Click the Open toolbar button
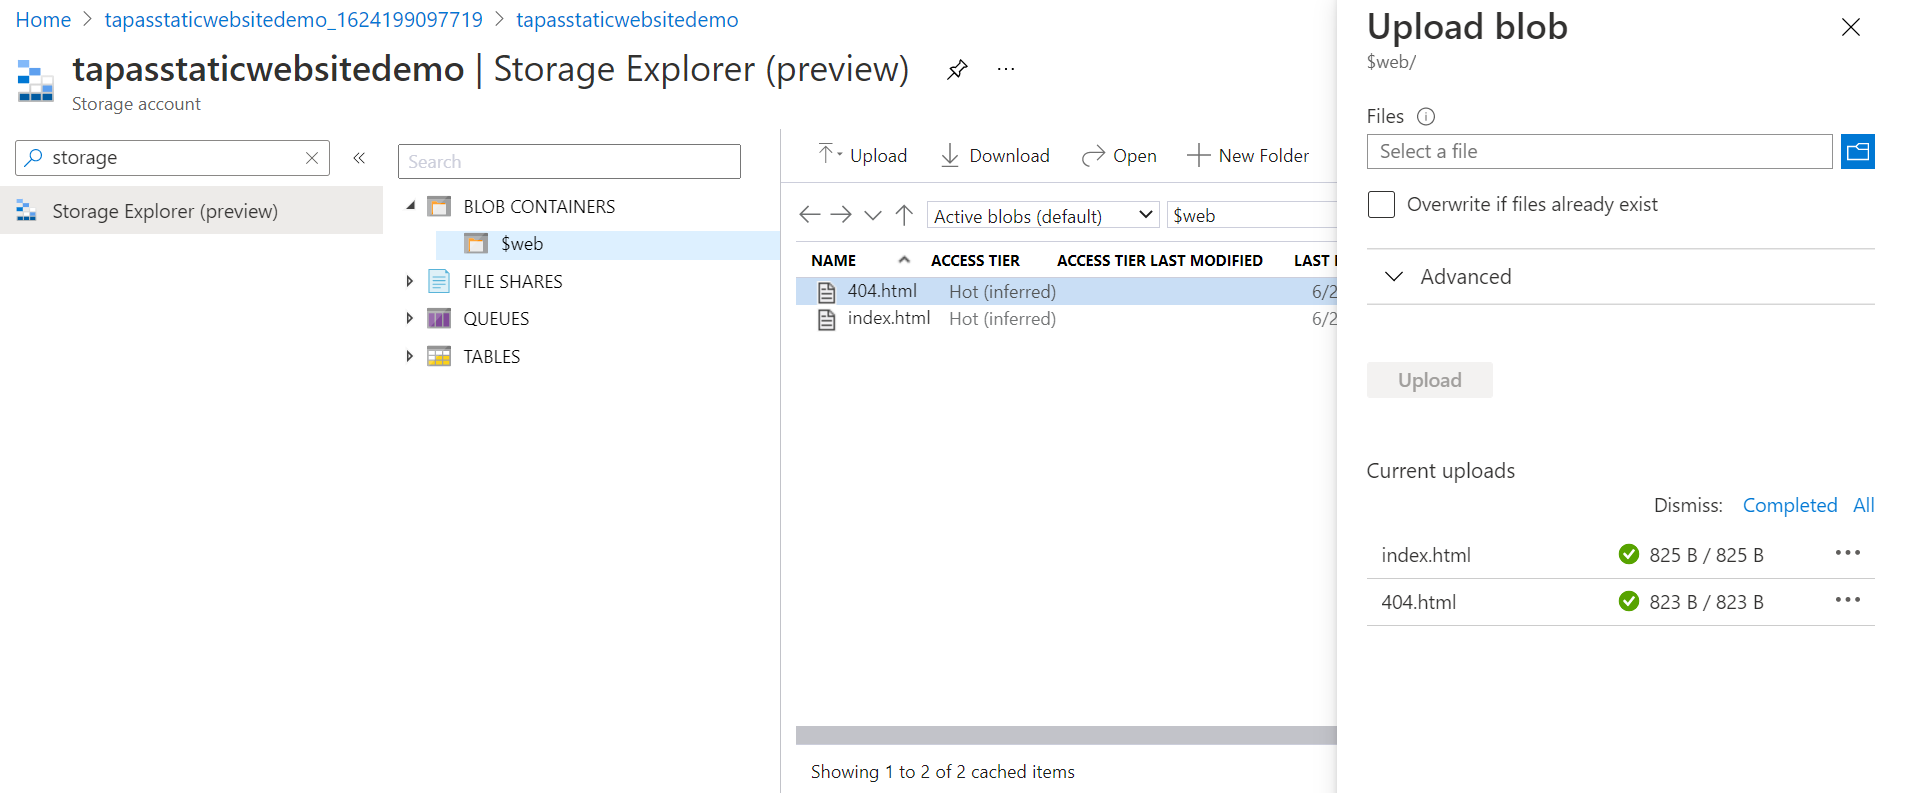This screenshot has width=1905, height=793. click(x=1119, y=155)
